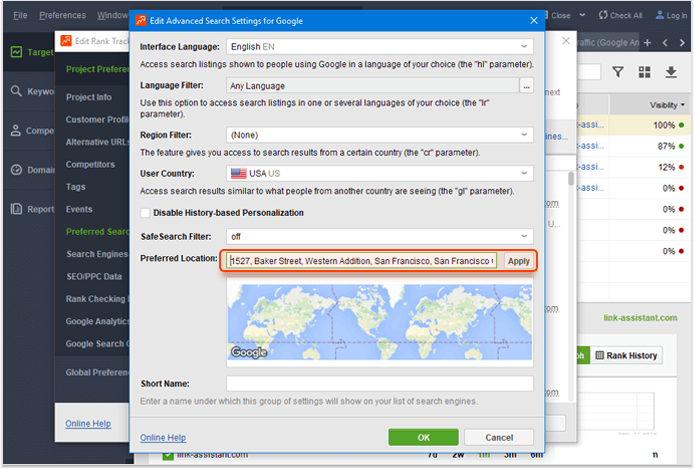Select SEO/PPC Data preferences item

coord(94,277)
